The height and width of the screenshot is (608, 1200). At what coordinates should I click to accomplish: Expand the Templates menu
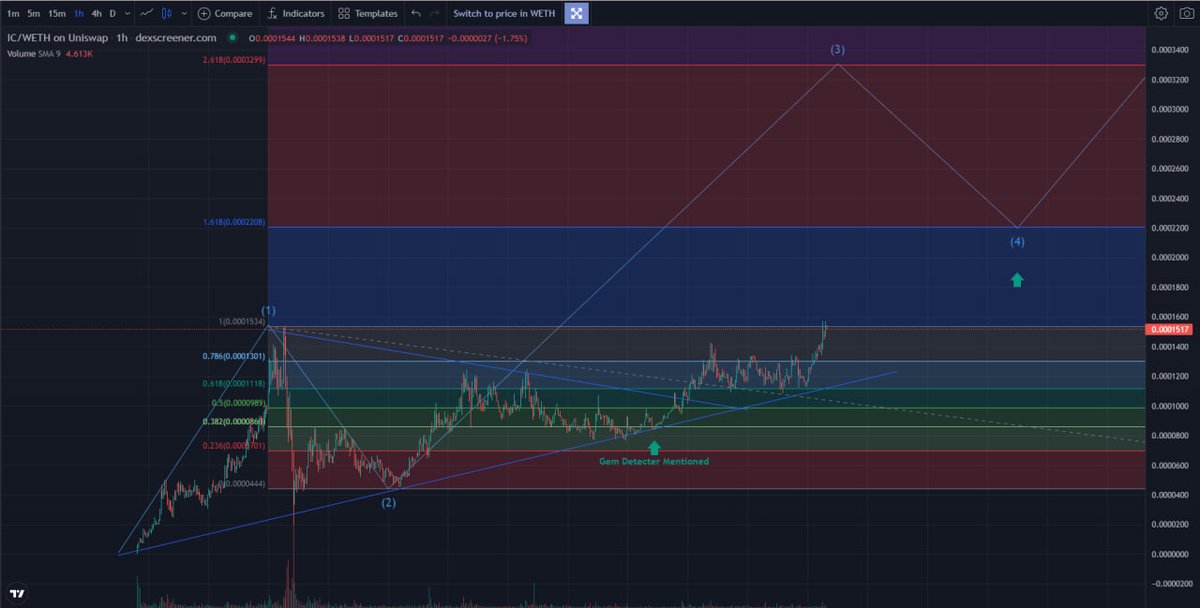click(368, 14)
